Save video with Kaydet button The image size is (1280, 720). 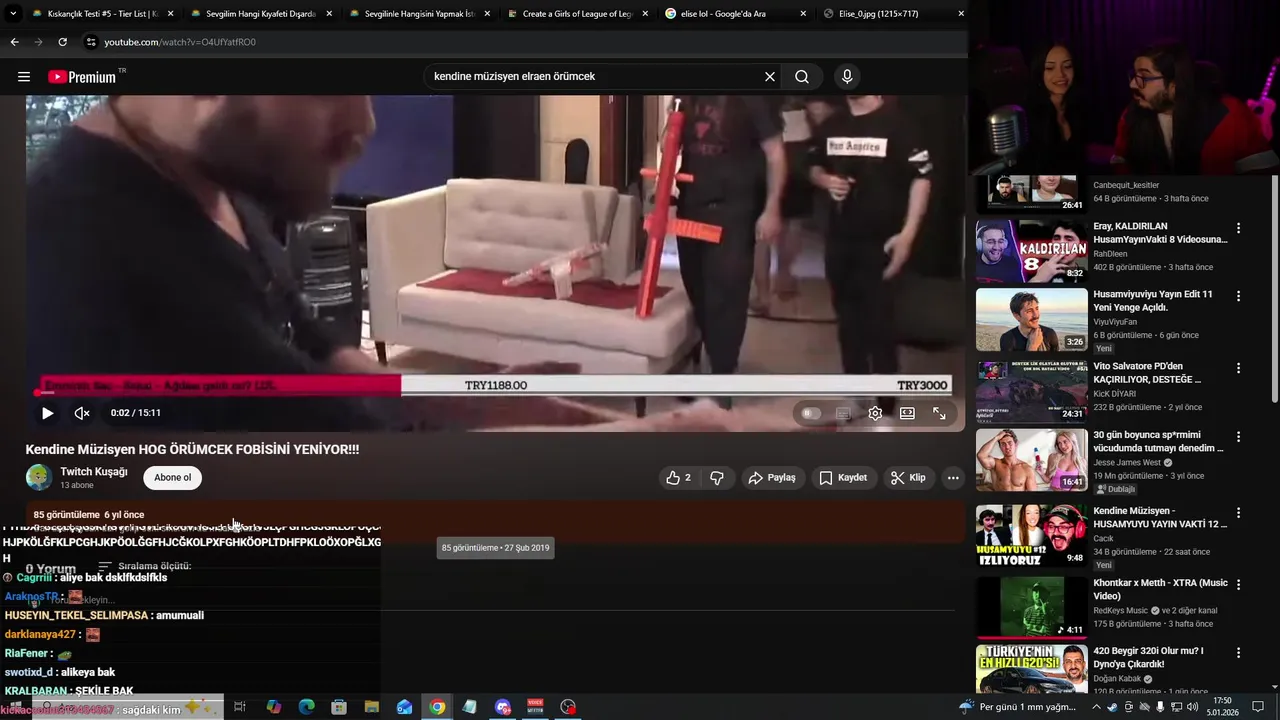click(843, 478)
